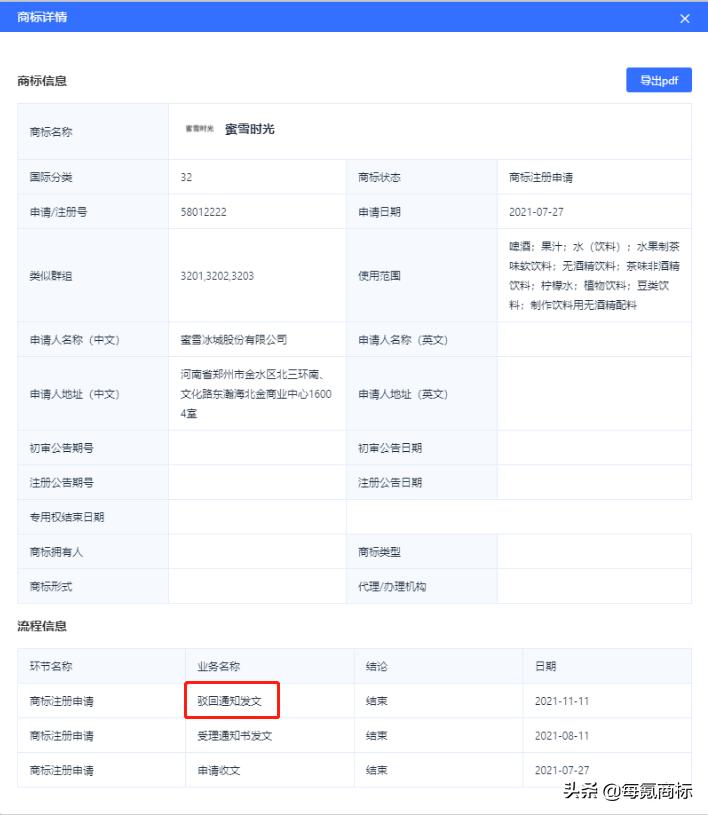Click the 环节名称 column header
708x815 pixels.
50,666
